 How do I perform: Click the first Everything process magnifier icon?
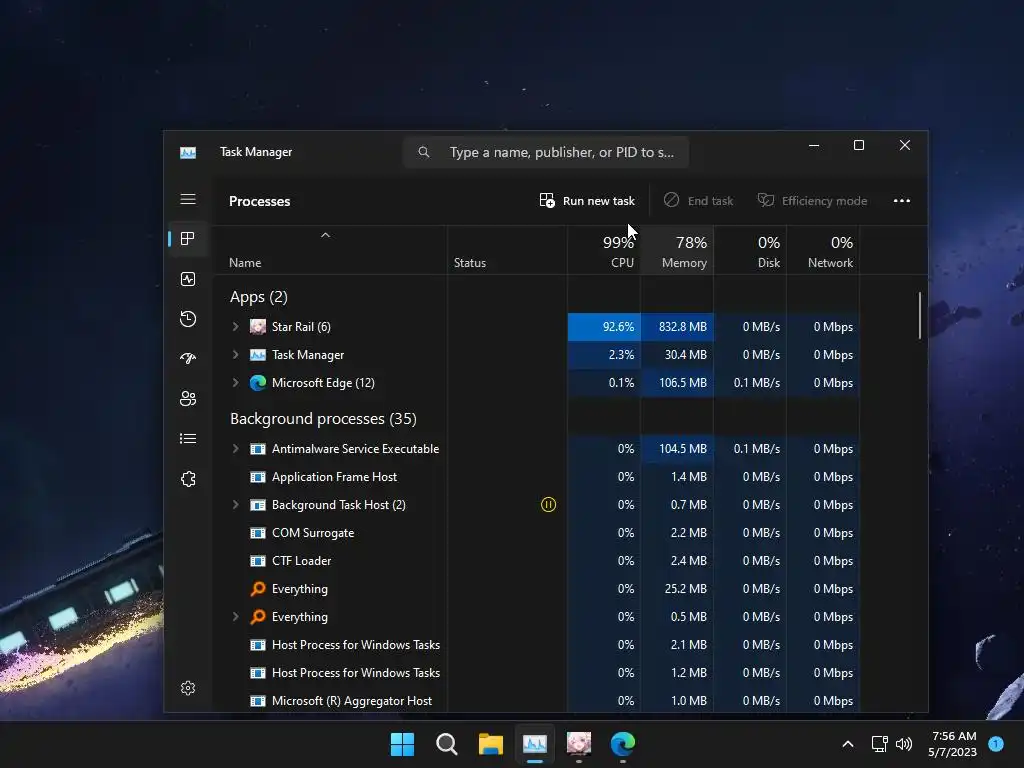[258, 589]
